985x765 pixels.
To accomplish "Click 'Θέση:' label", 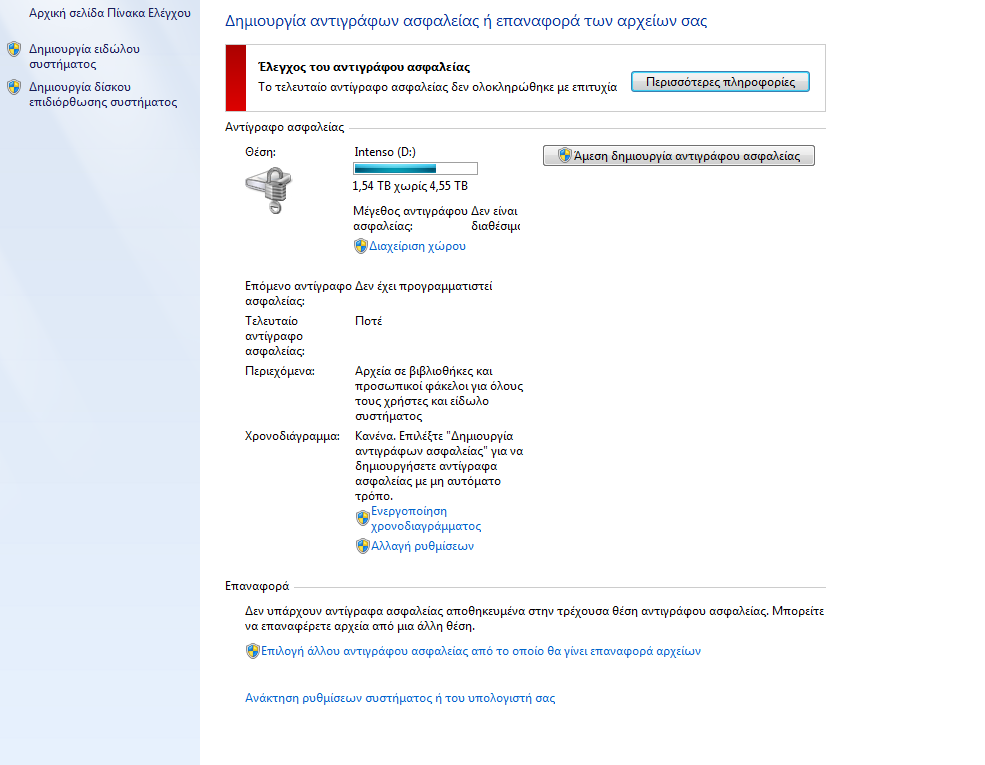I will [x=260, y=152].
